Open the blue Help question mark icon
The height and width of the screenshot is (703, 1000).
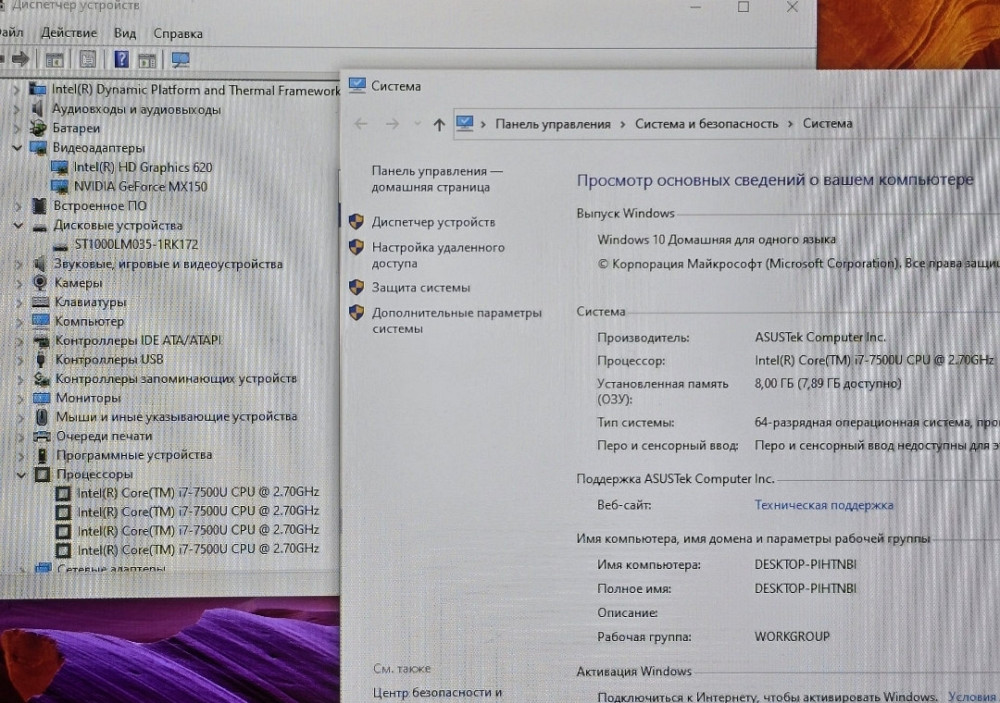point(121,60)
